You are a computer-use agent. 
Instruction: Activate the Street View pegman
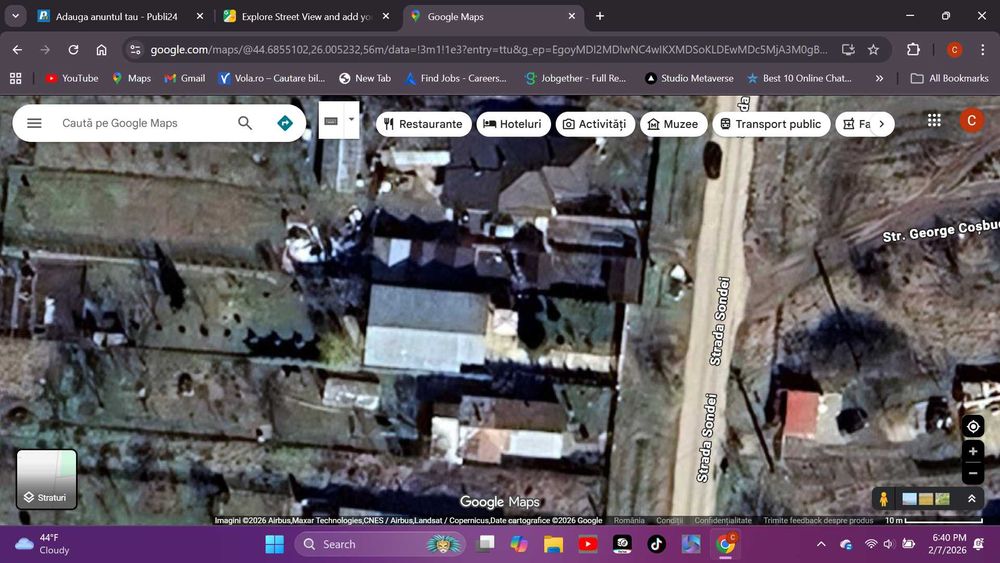click(883, 499)
